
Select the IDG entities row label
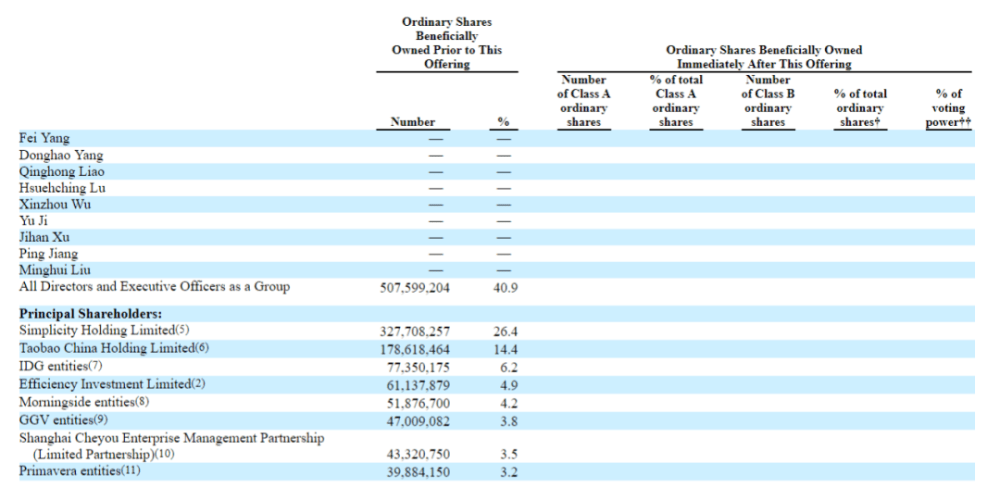click(x=60, y=366)
